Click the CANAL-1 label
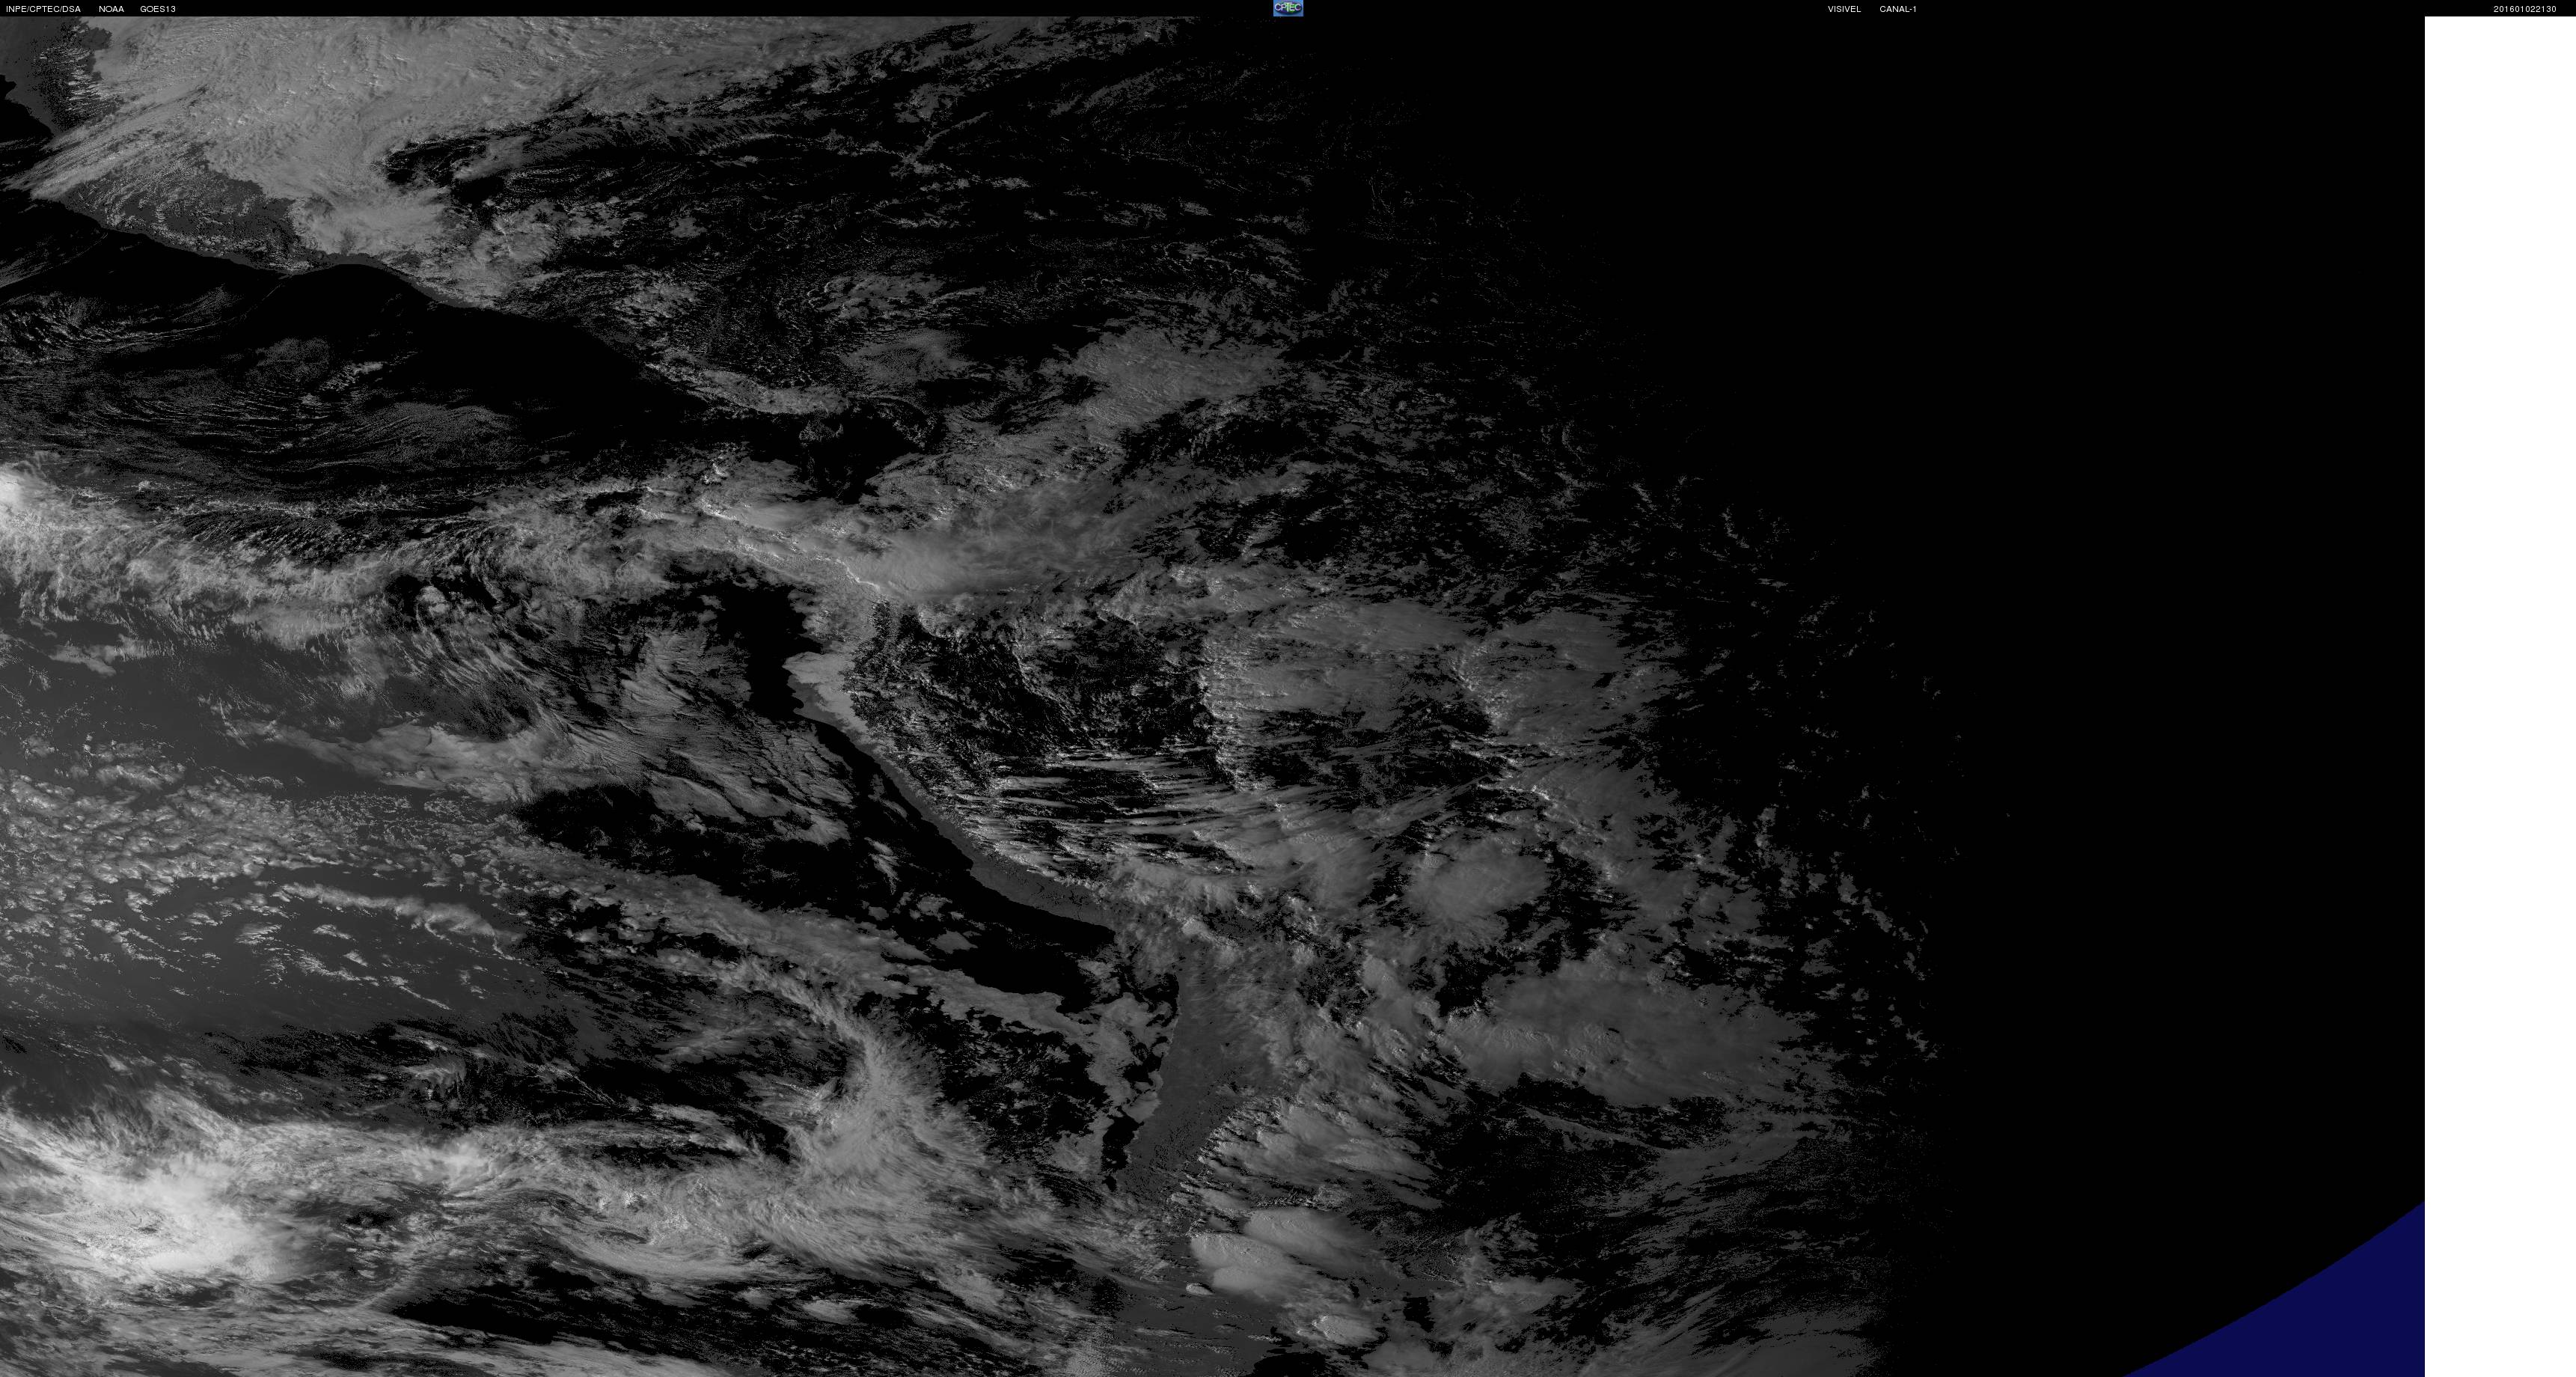The width and height of the screenshot is (2576, 1377). (1897, 9)
